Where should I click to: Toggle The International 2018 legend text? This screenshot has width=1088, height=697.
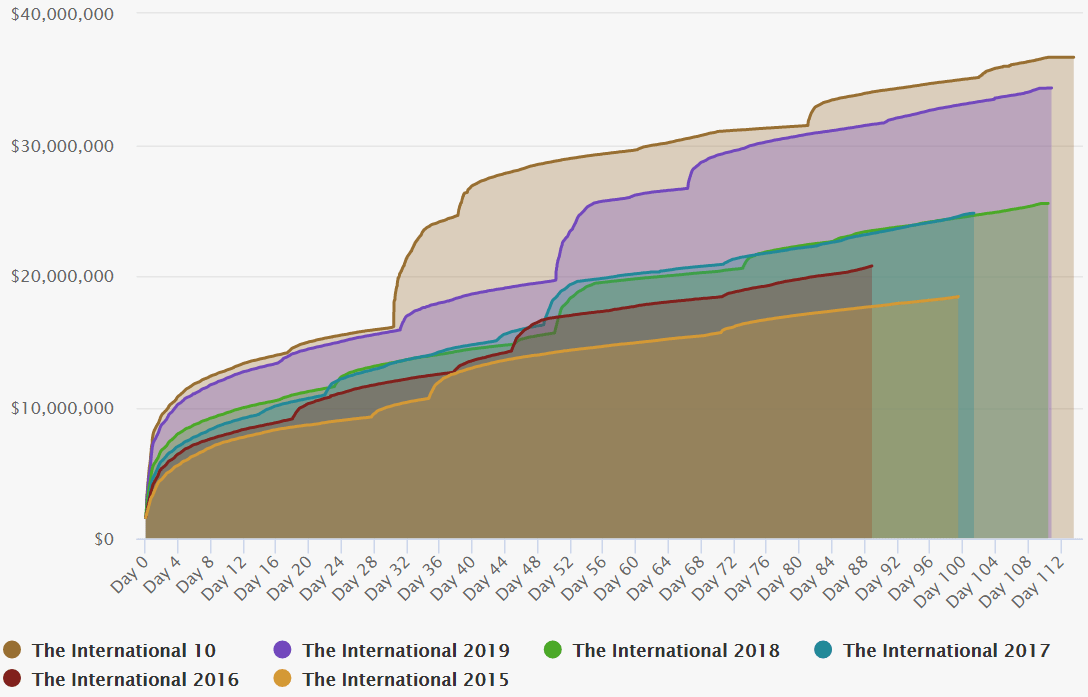[676, 650]
